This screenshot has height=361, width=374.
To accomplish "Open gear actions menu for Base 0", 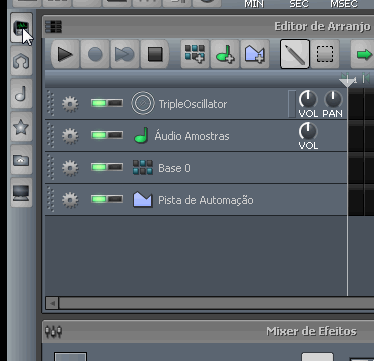I will pos(70,168).
